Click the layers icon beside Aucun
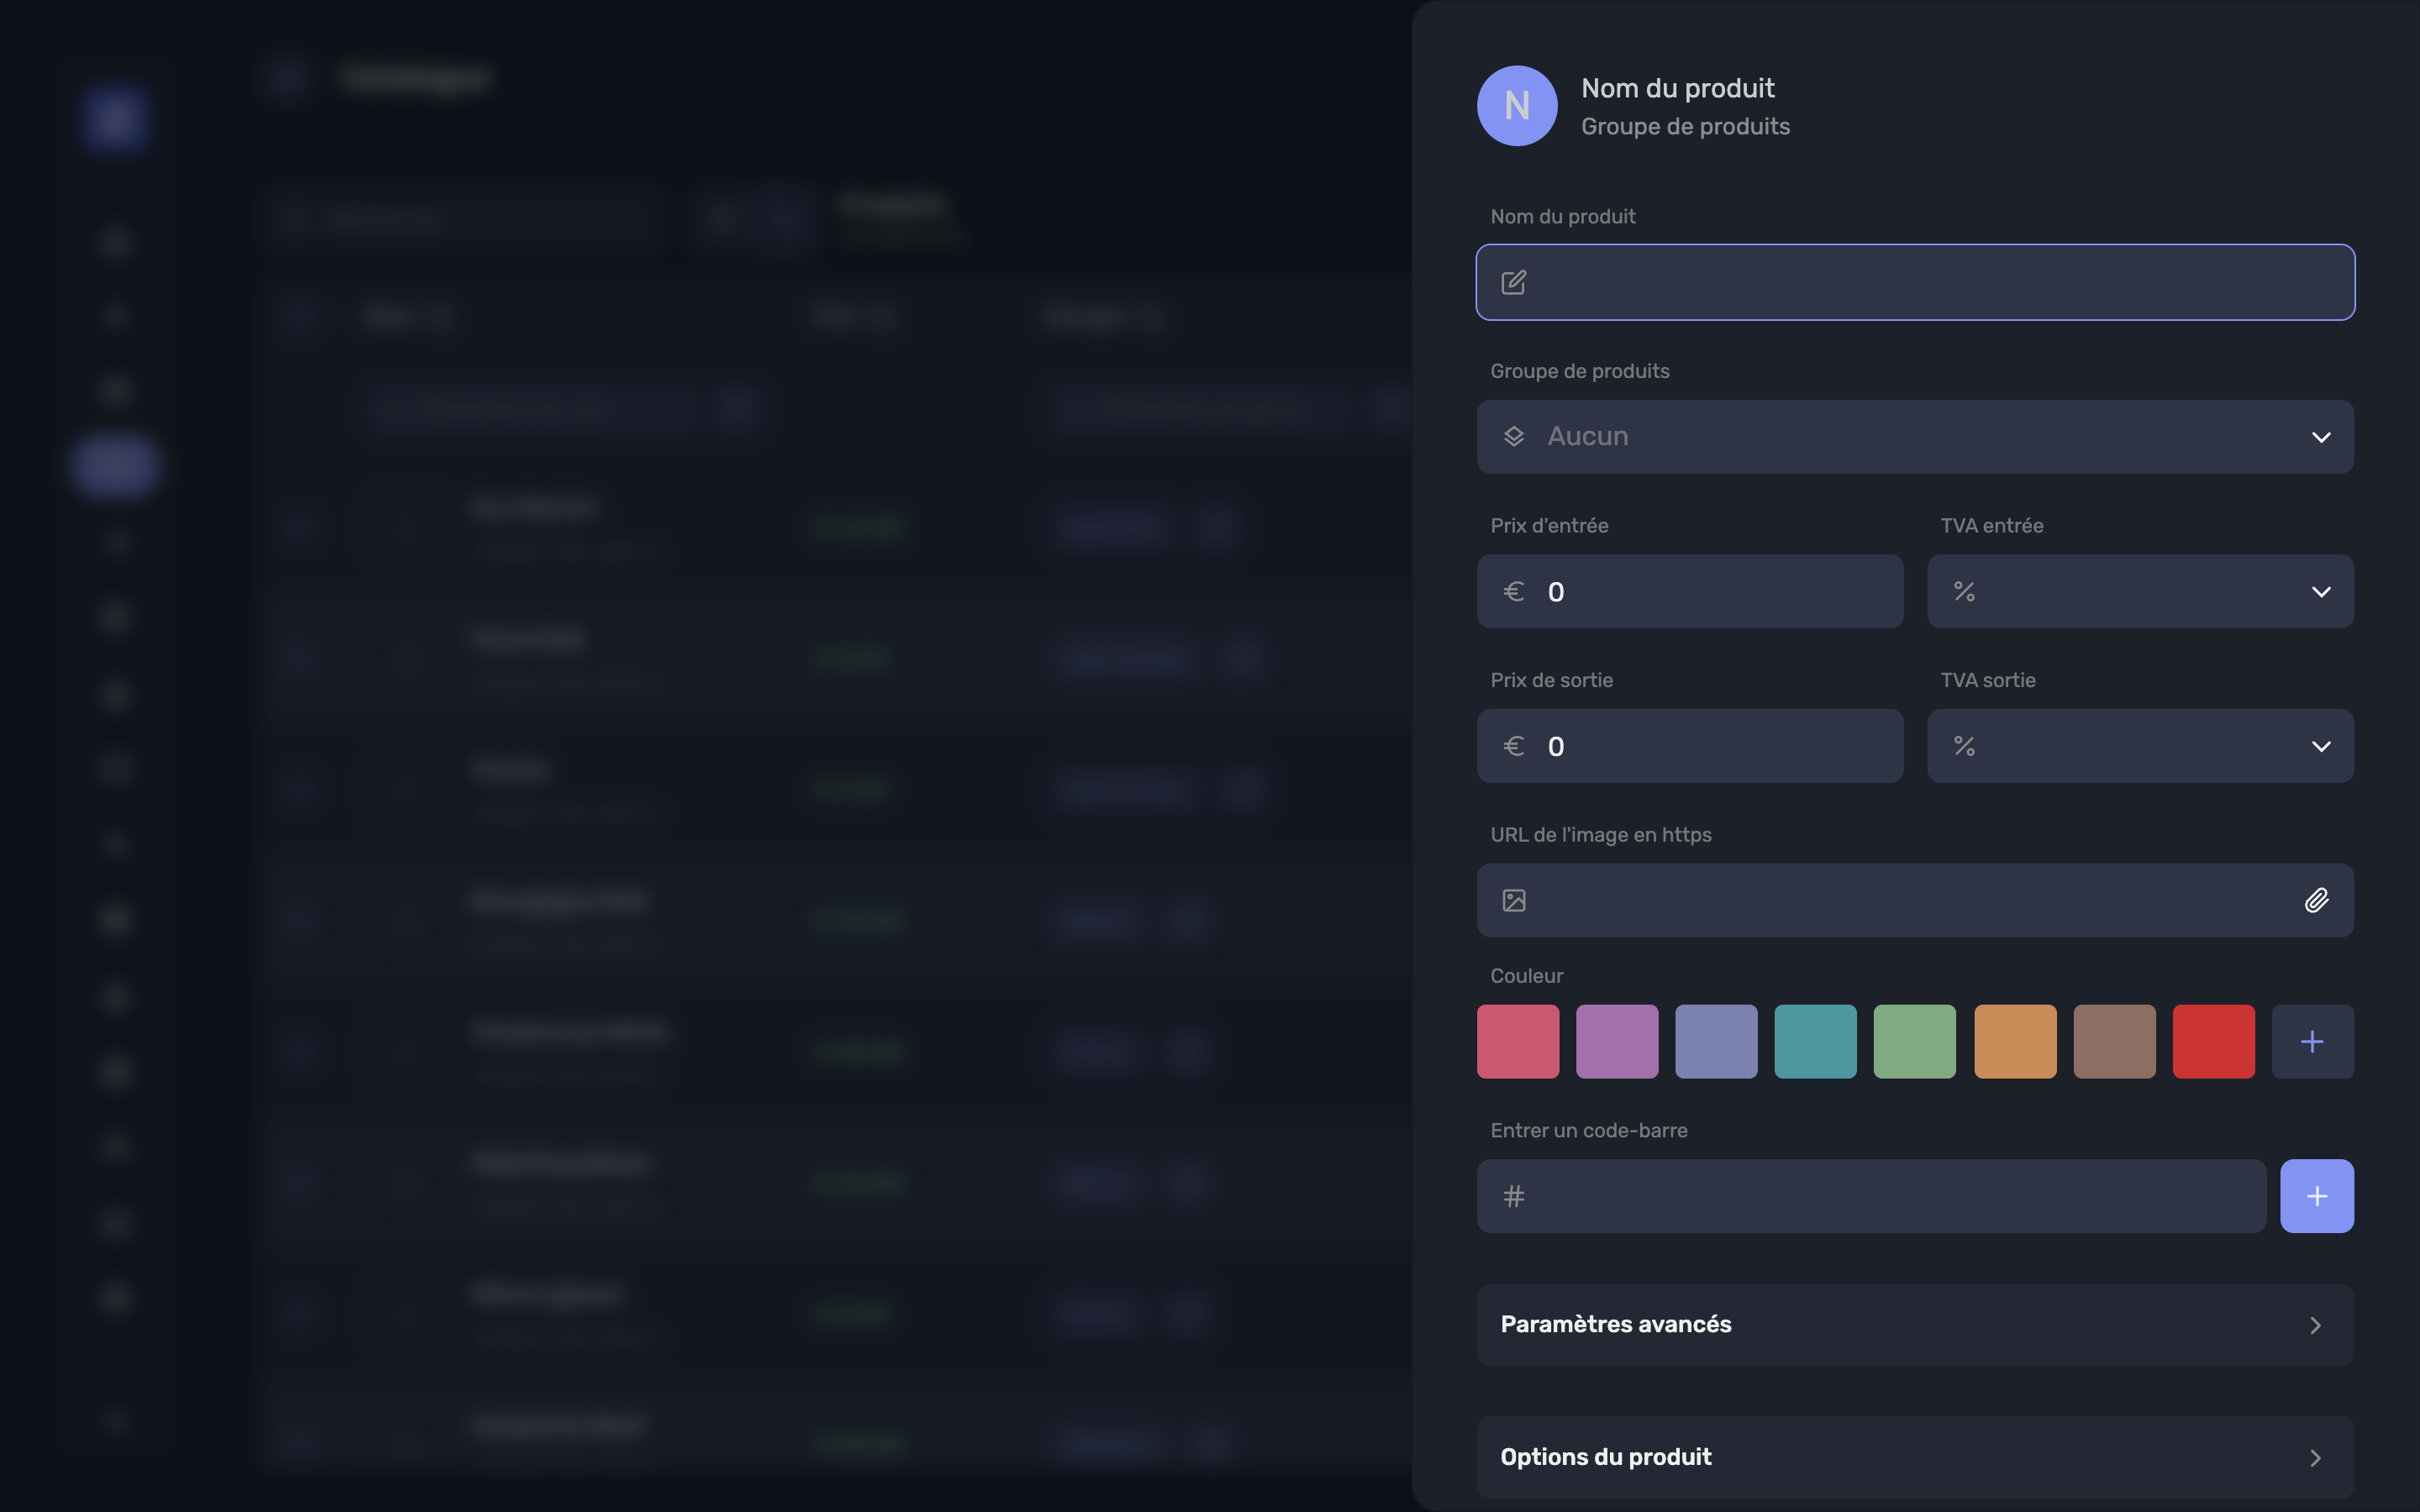This screenshot has height=1512, width=2420. (1514, 437)
